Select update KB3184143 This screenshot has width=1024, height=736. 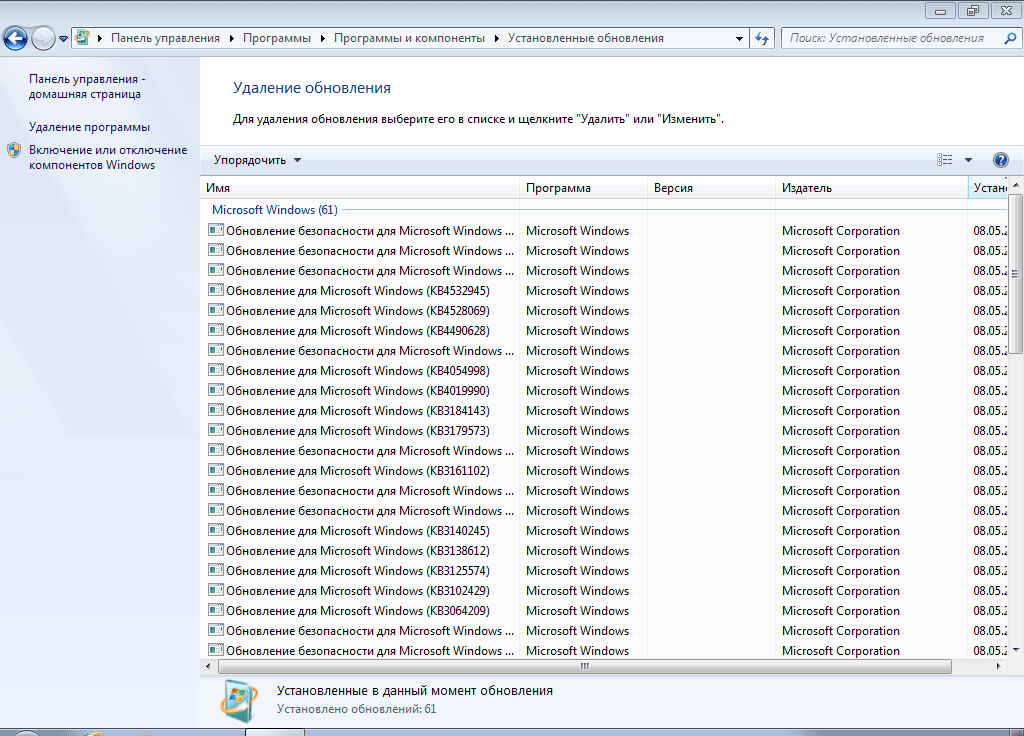pyautogui.click(x=358, y=411)
